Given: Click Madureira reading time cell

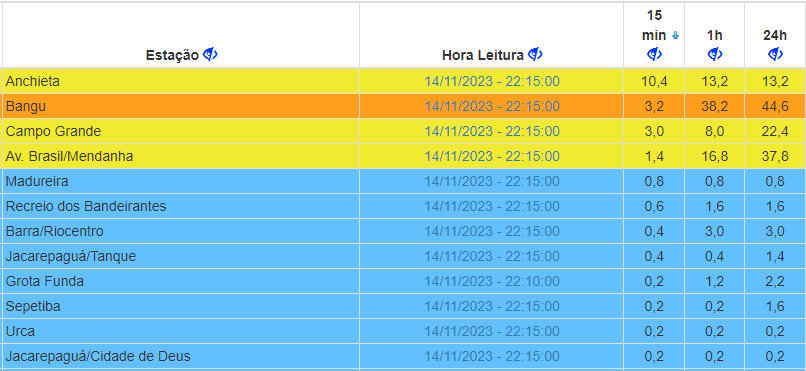Looking at the screenshot, I should click(492, 181).
